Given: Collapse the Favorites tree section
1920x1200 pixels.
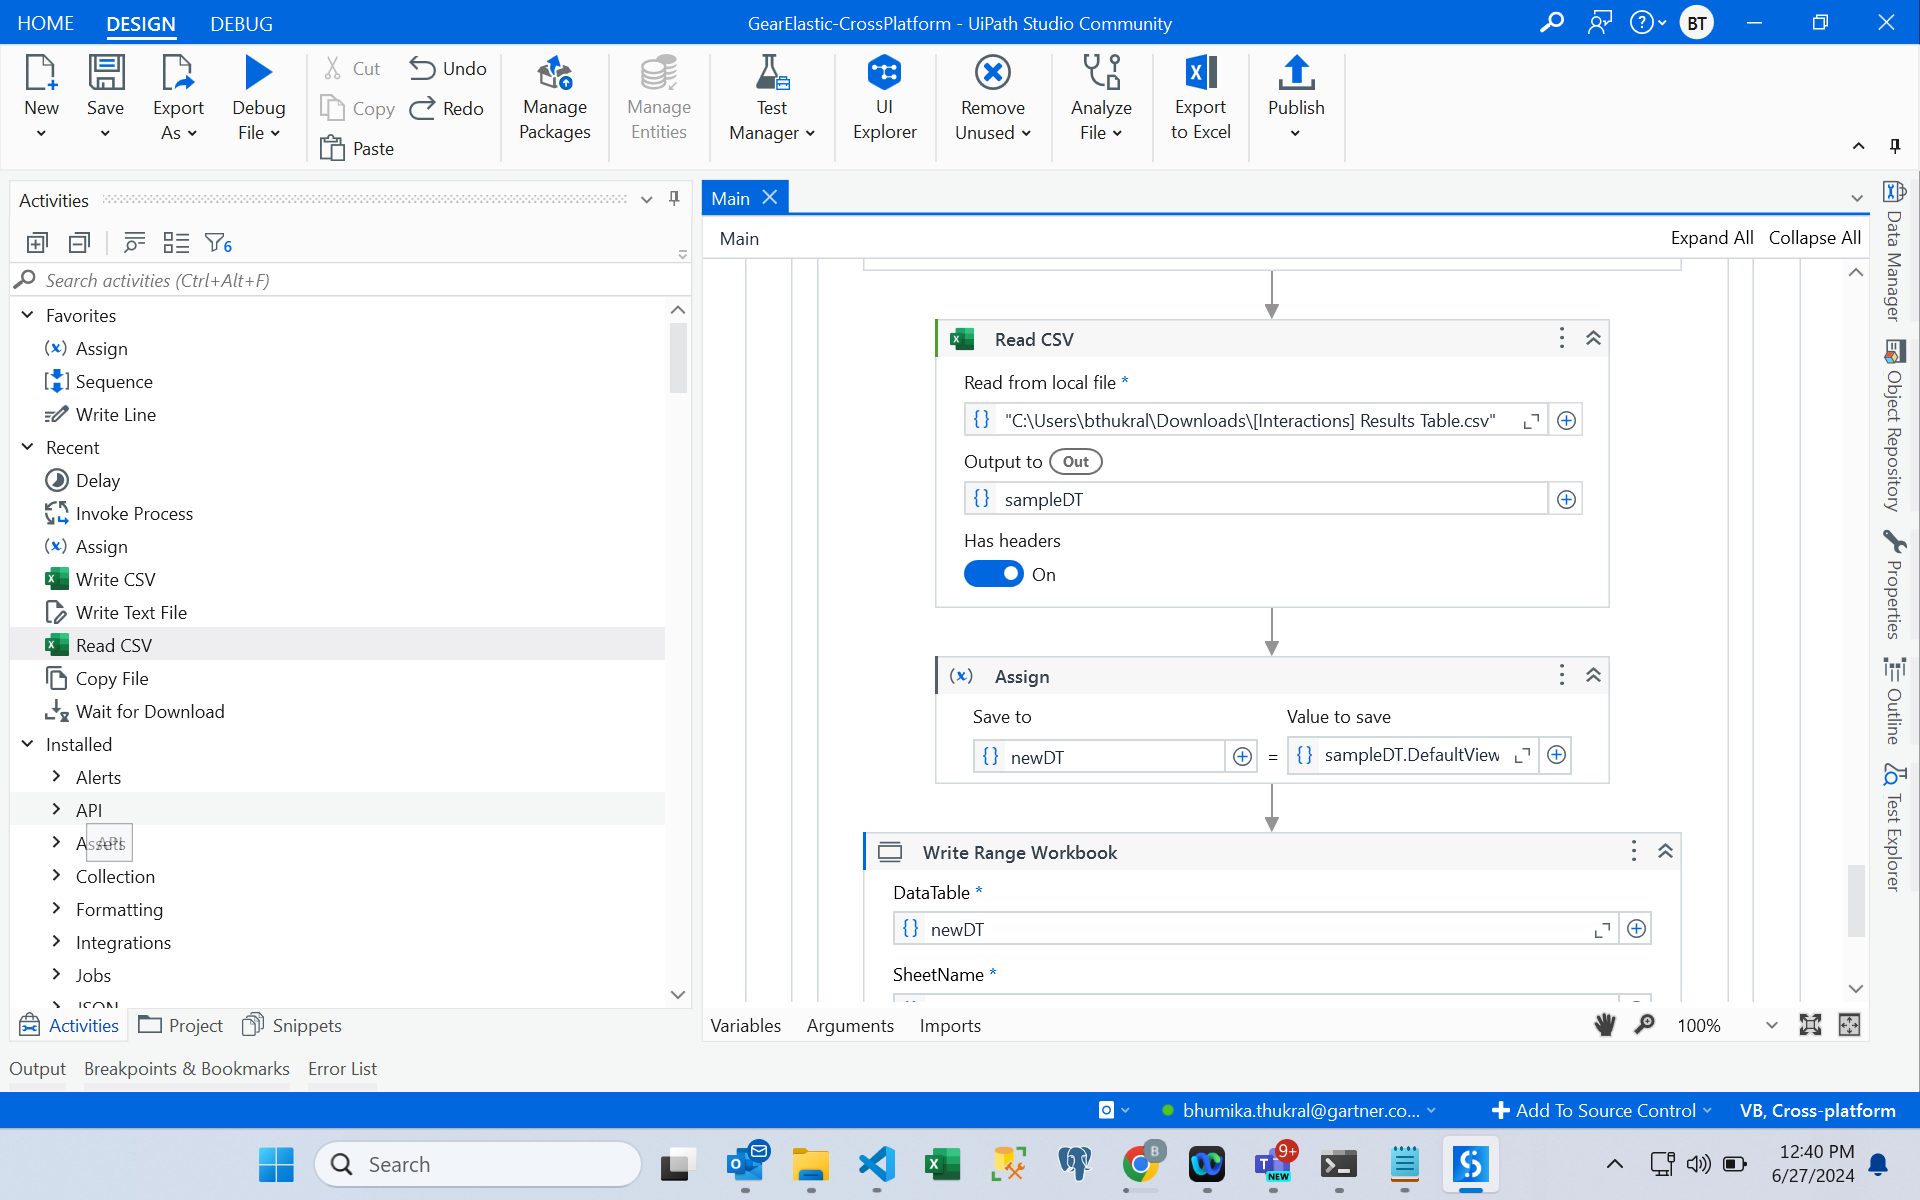Looking at the screenshot, I should (x=28, y=315).
